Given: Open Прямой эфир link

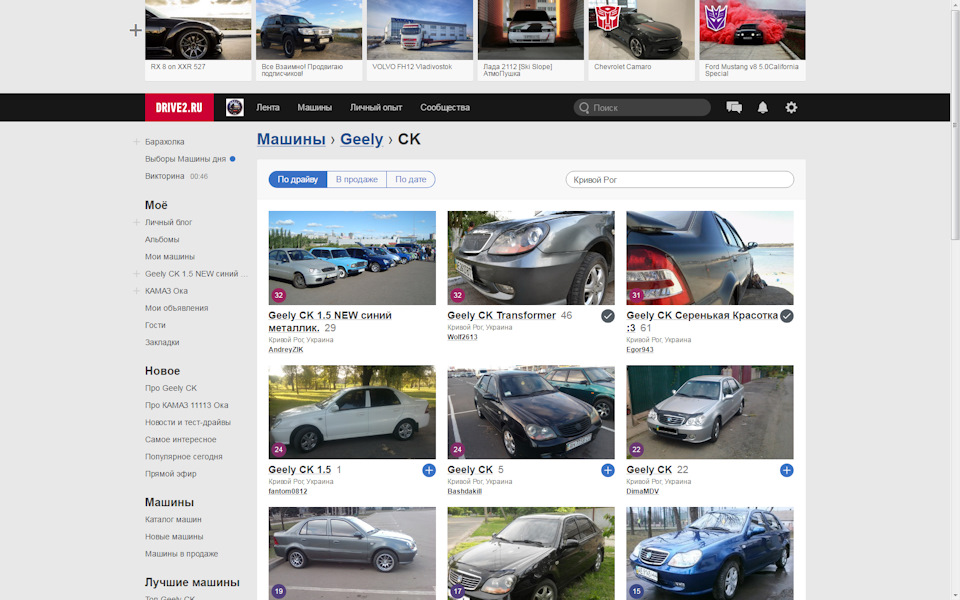Looking at the screenshot, I should click(170, 474).
